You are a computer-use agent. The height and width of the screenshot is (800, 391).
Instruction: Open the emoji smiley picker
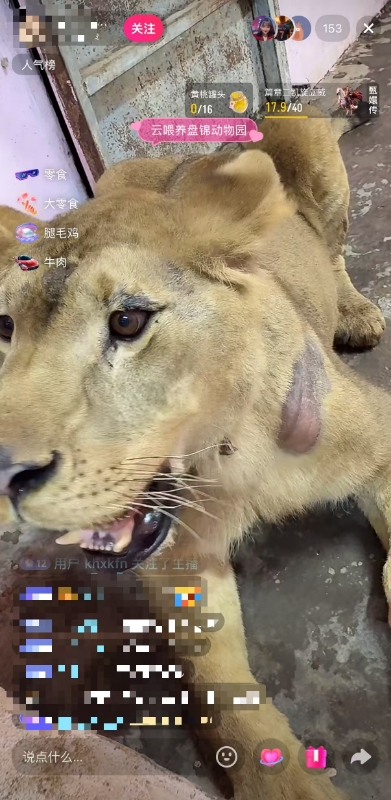tap(227, 757)
